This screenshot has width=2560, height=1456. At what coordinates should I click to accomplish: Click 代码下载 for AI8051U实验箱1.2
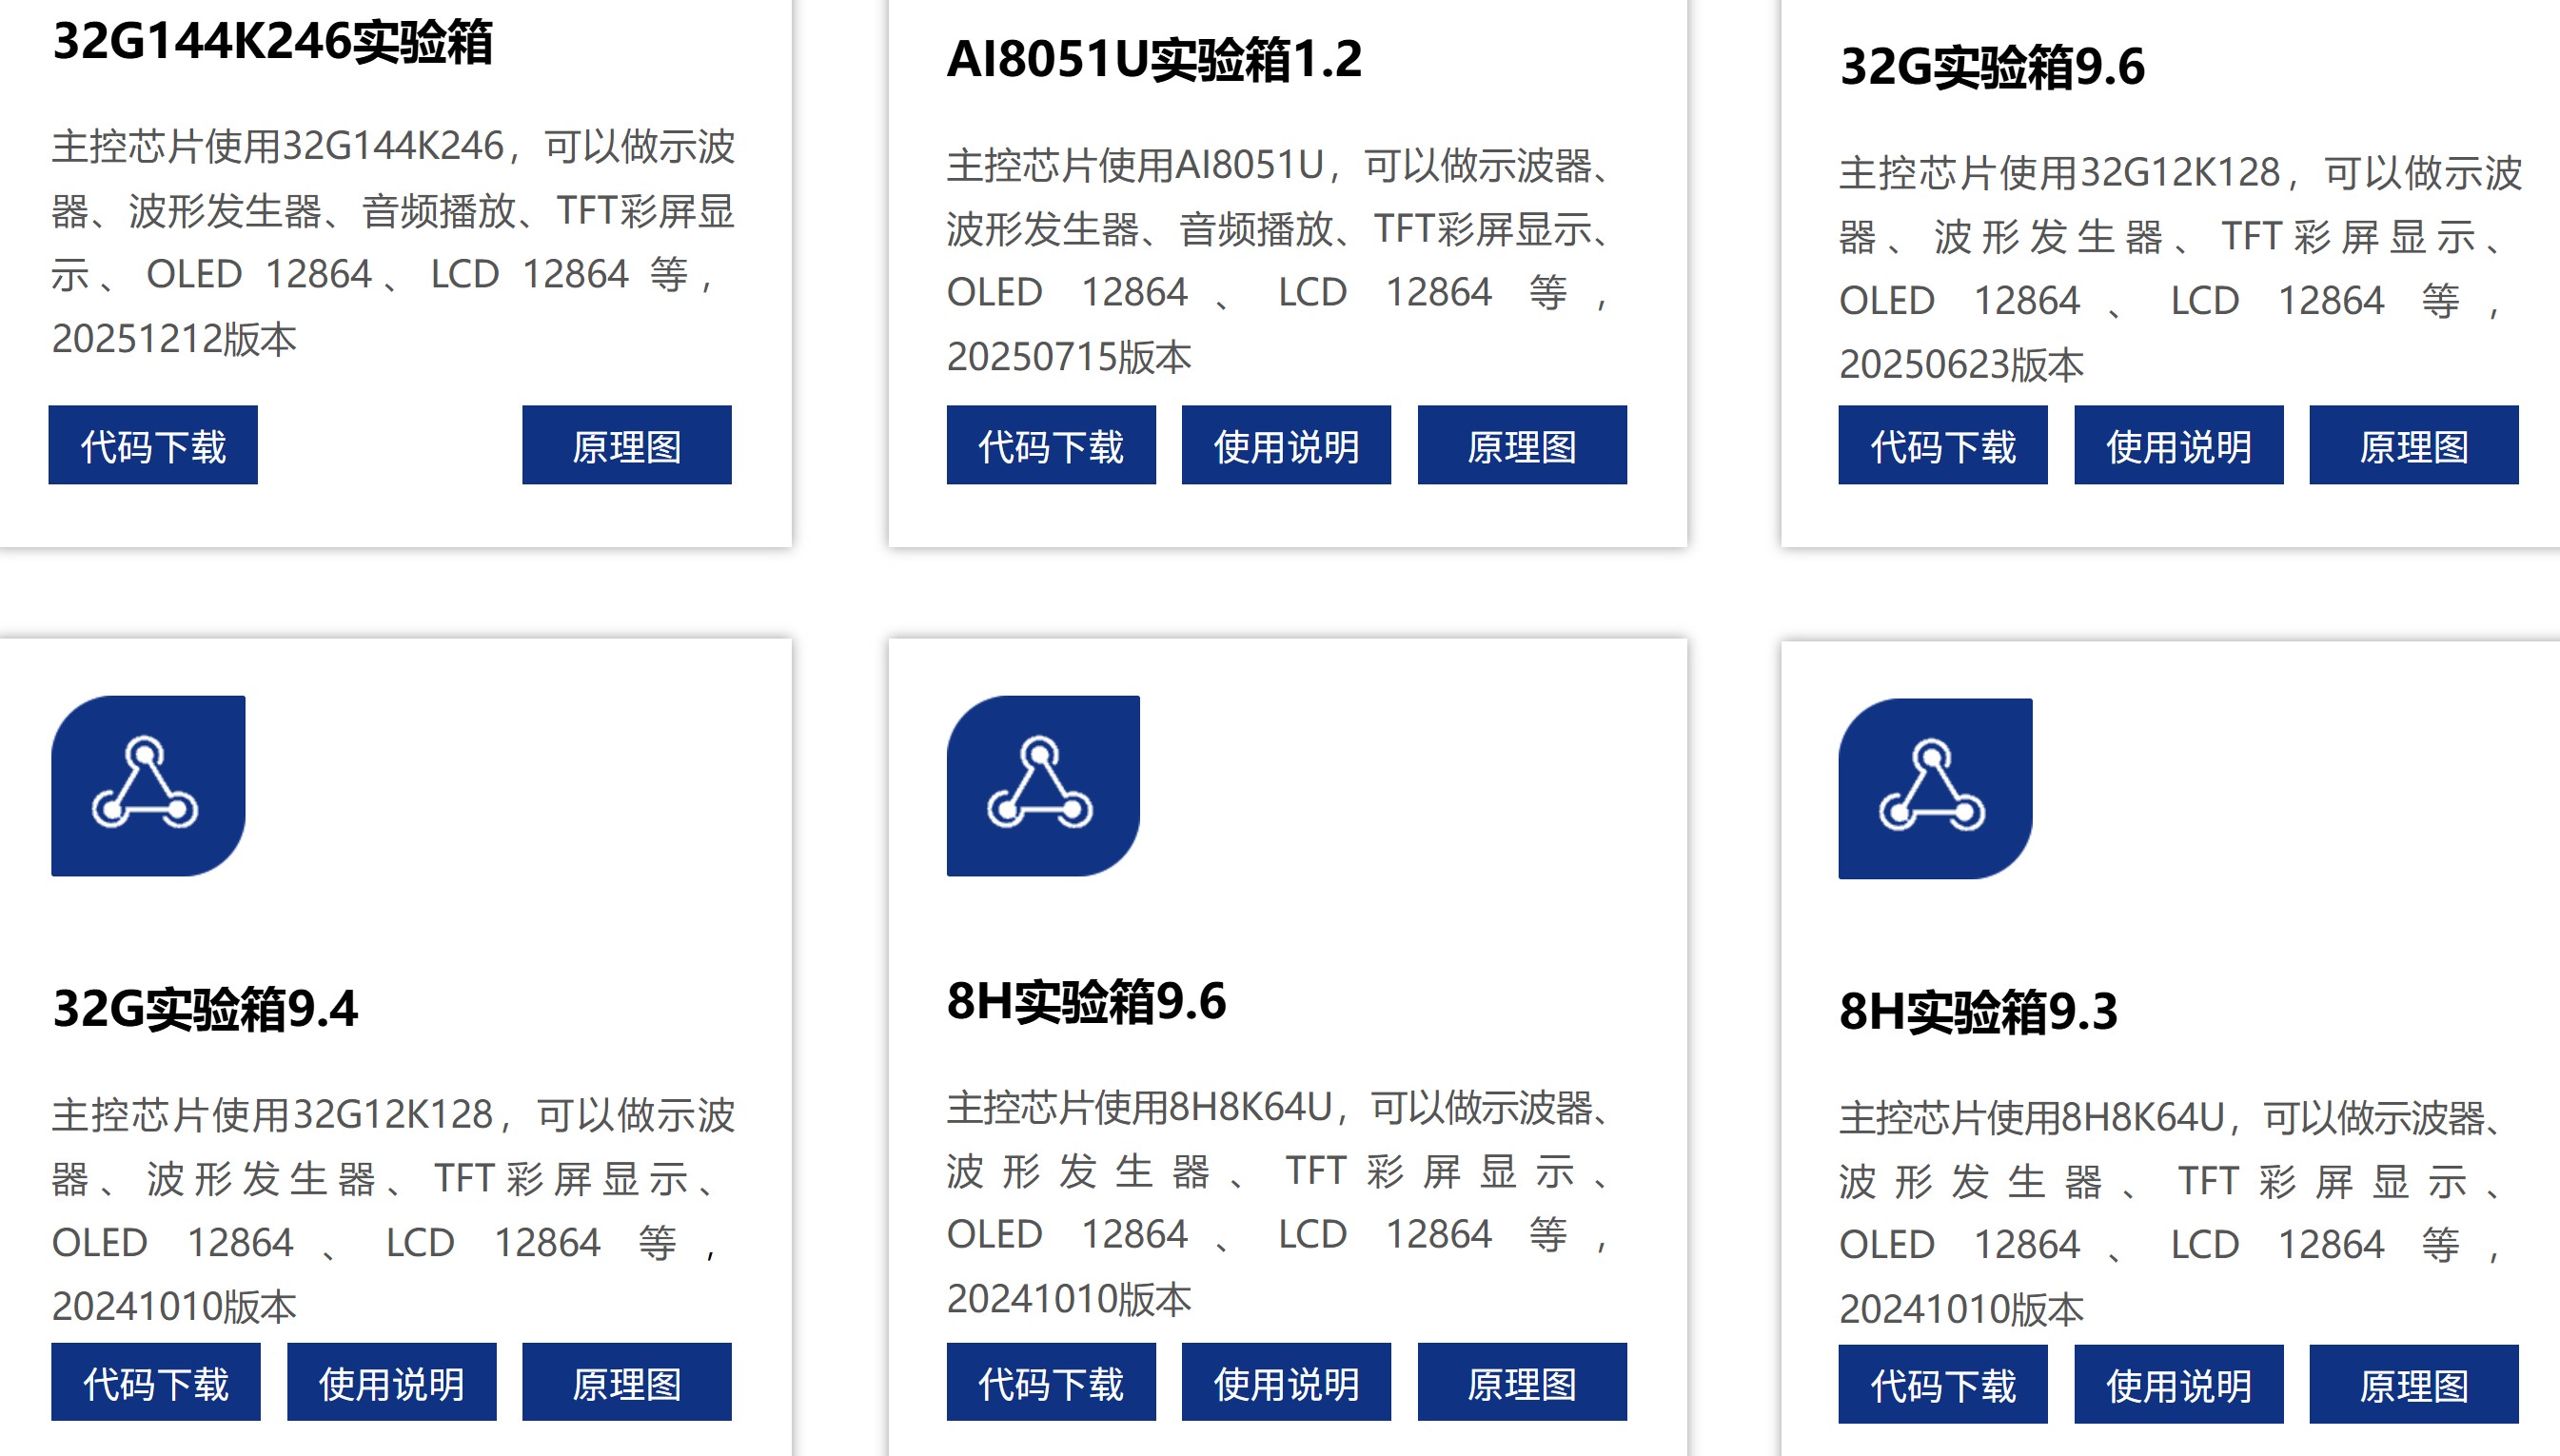click(x=1050, y=446)
